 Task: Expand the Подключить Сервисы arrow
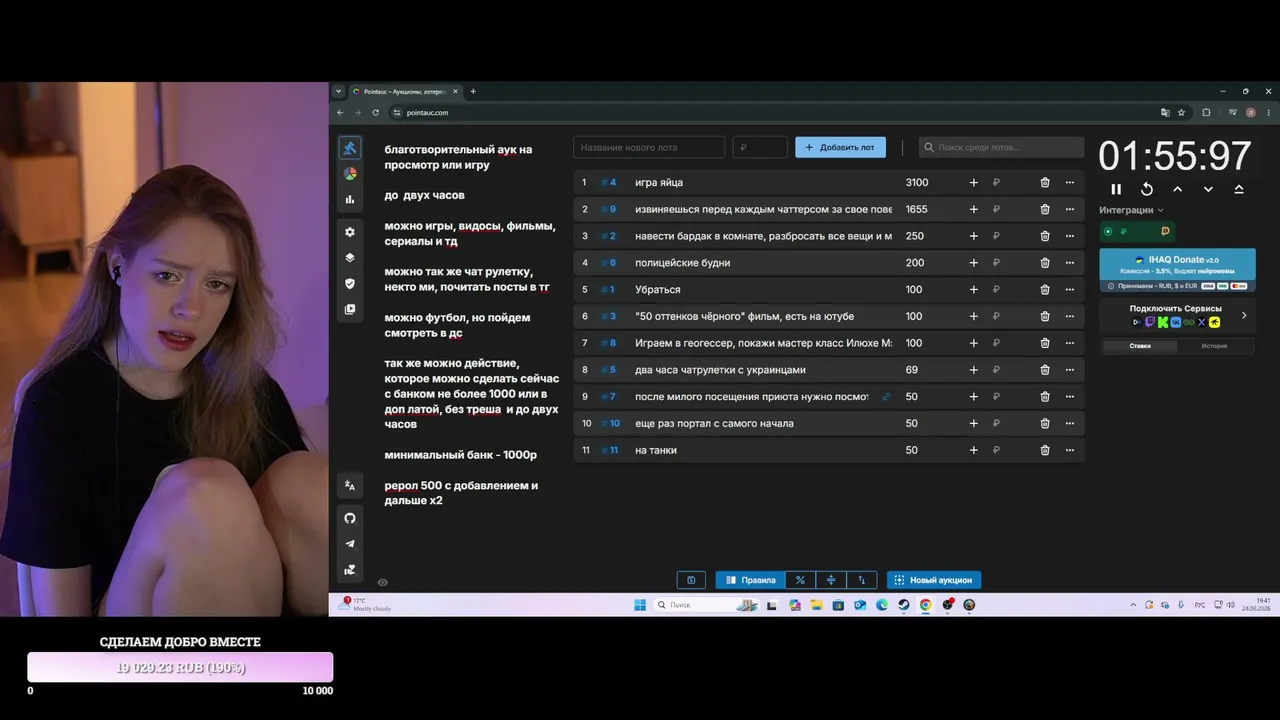pos(1244,315)
